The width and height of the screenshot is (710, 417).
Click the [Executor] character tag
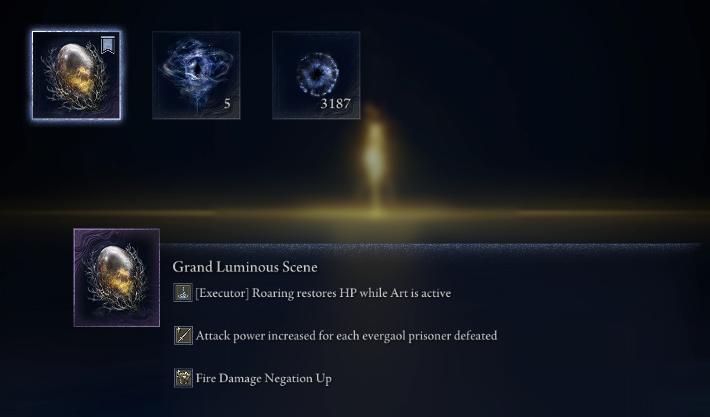222,293
